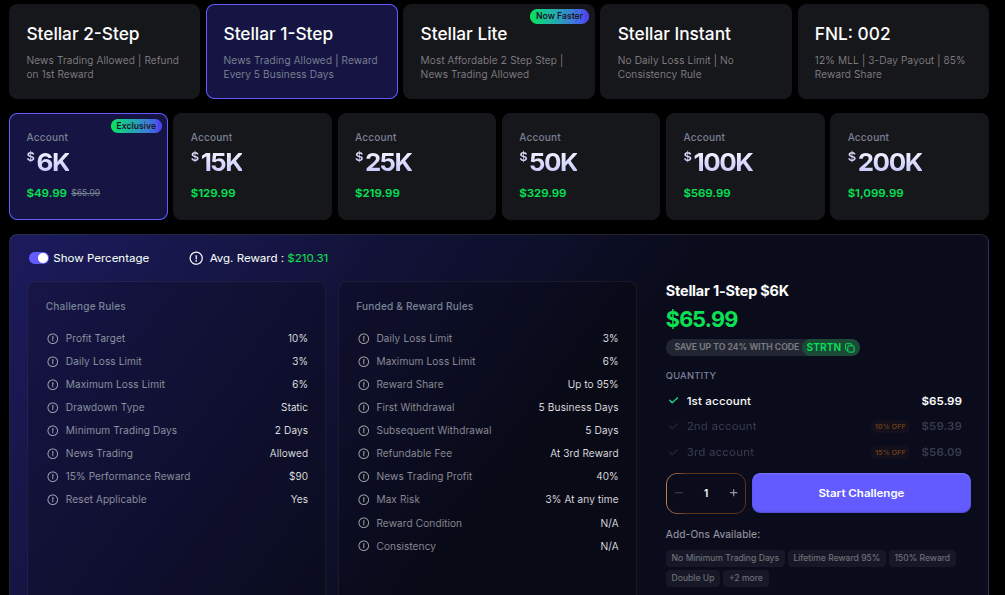Viewport: 1005px width, 595px height.
Task: Click info icon next to Avg. Reward
Action: [196, 258]
